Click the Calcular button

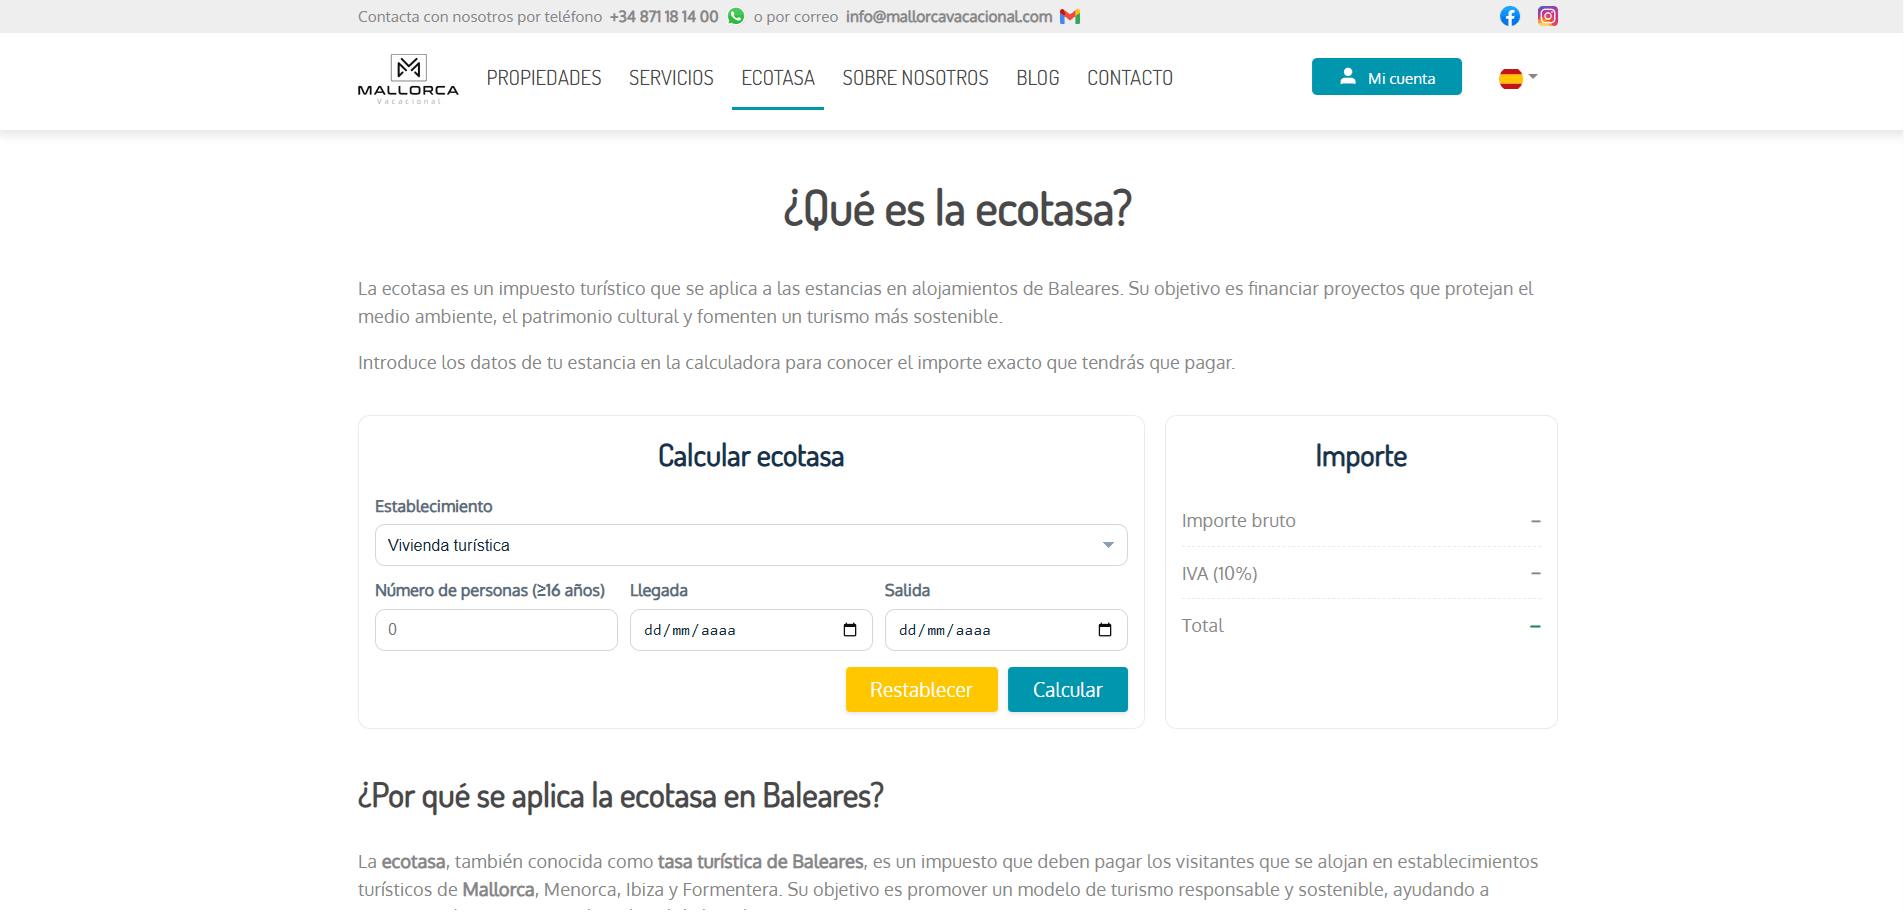click(x=1067, y=690)
